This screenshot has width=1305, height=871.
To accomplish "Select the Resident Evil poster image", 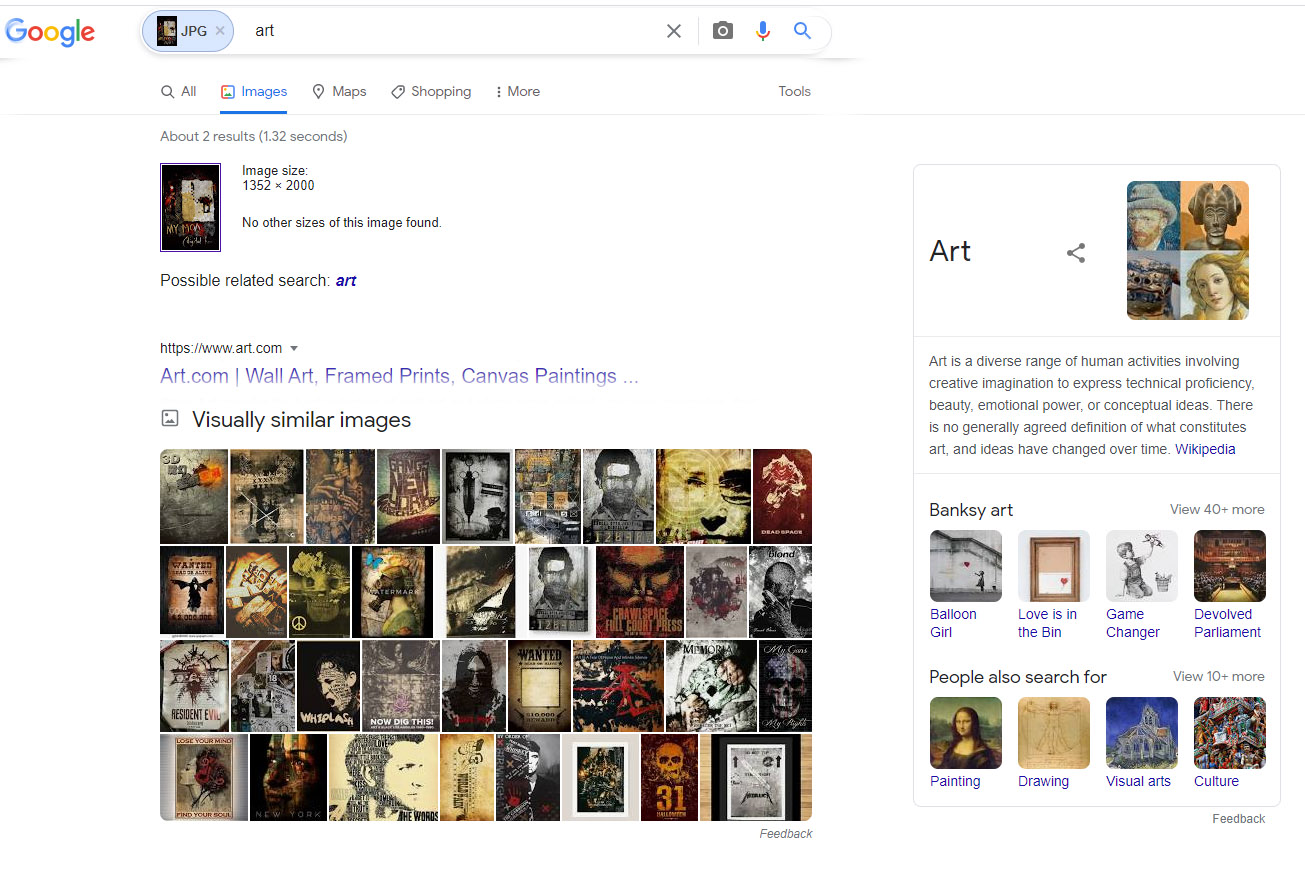I will [x=194, y=686].
